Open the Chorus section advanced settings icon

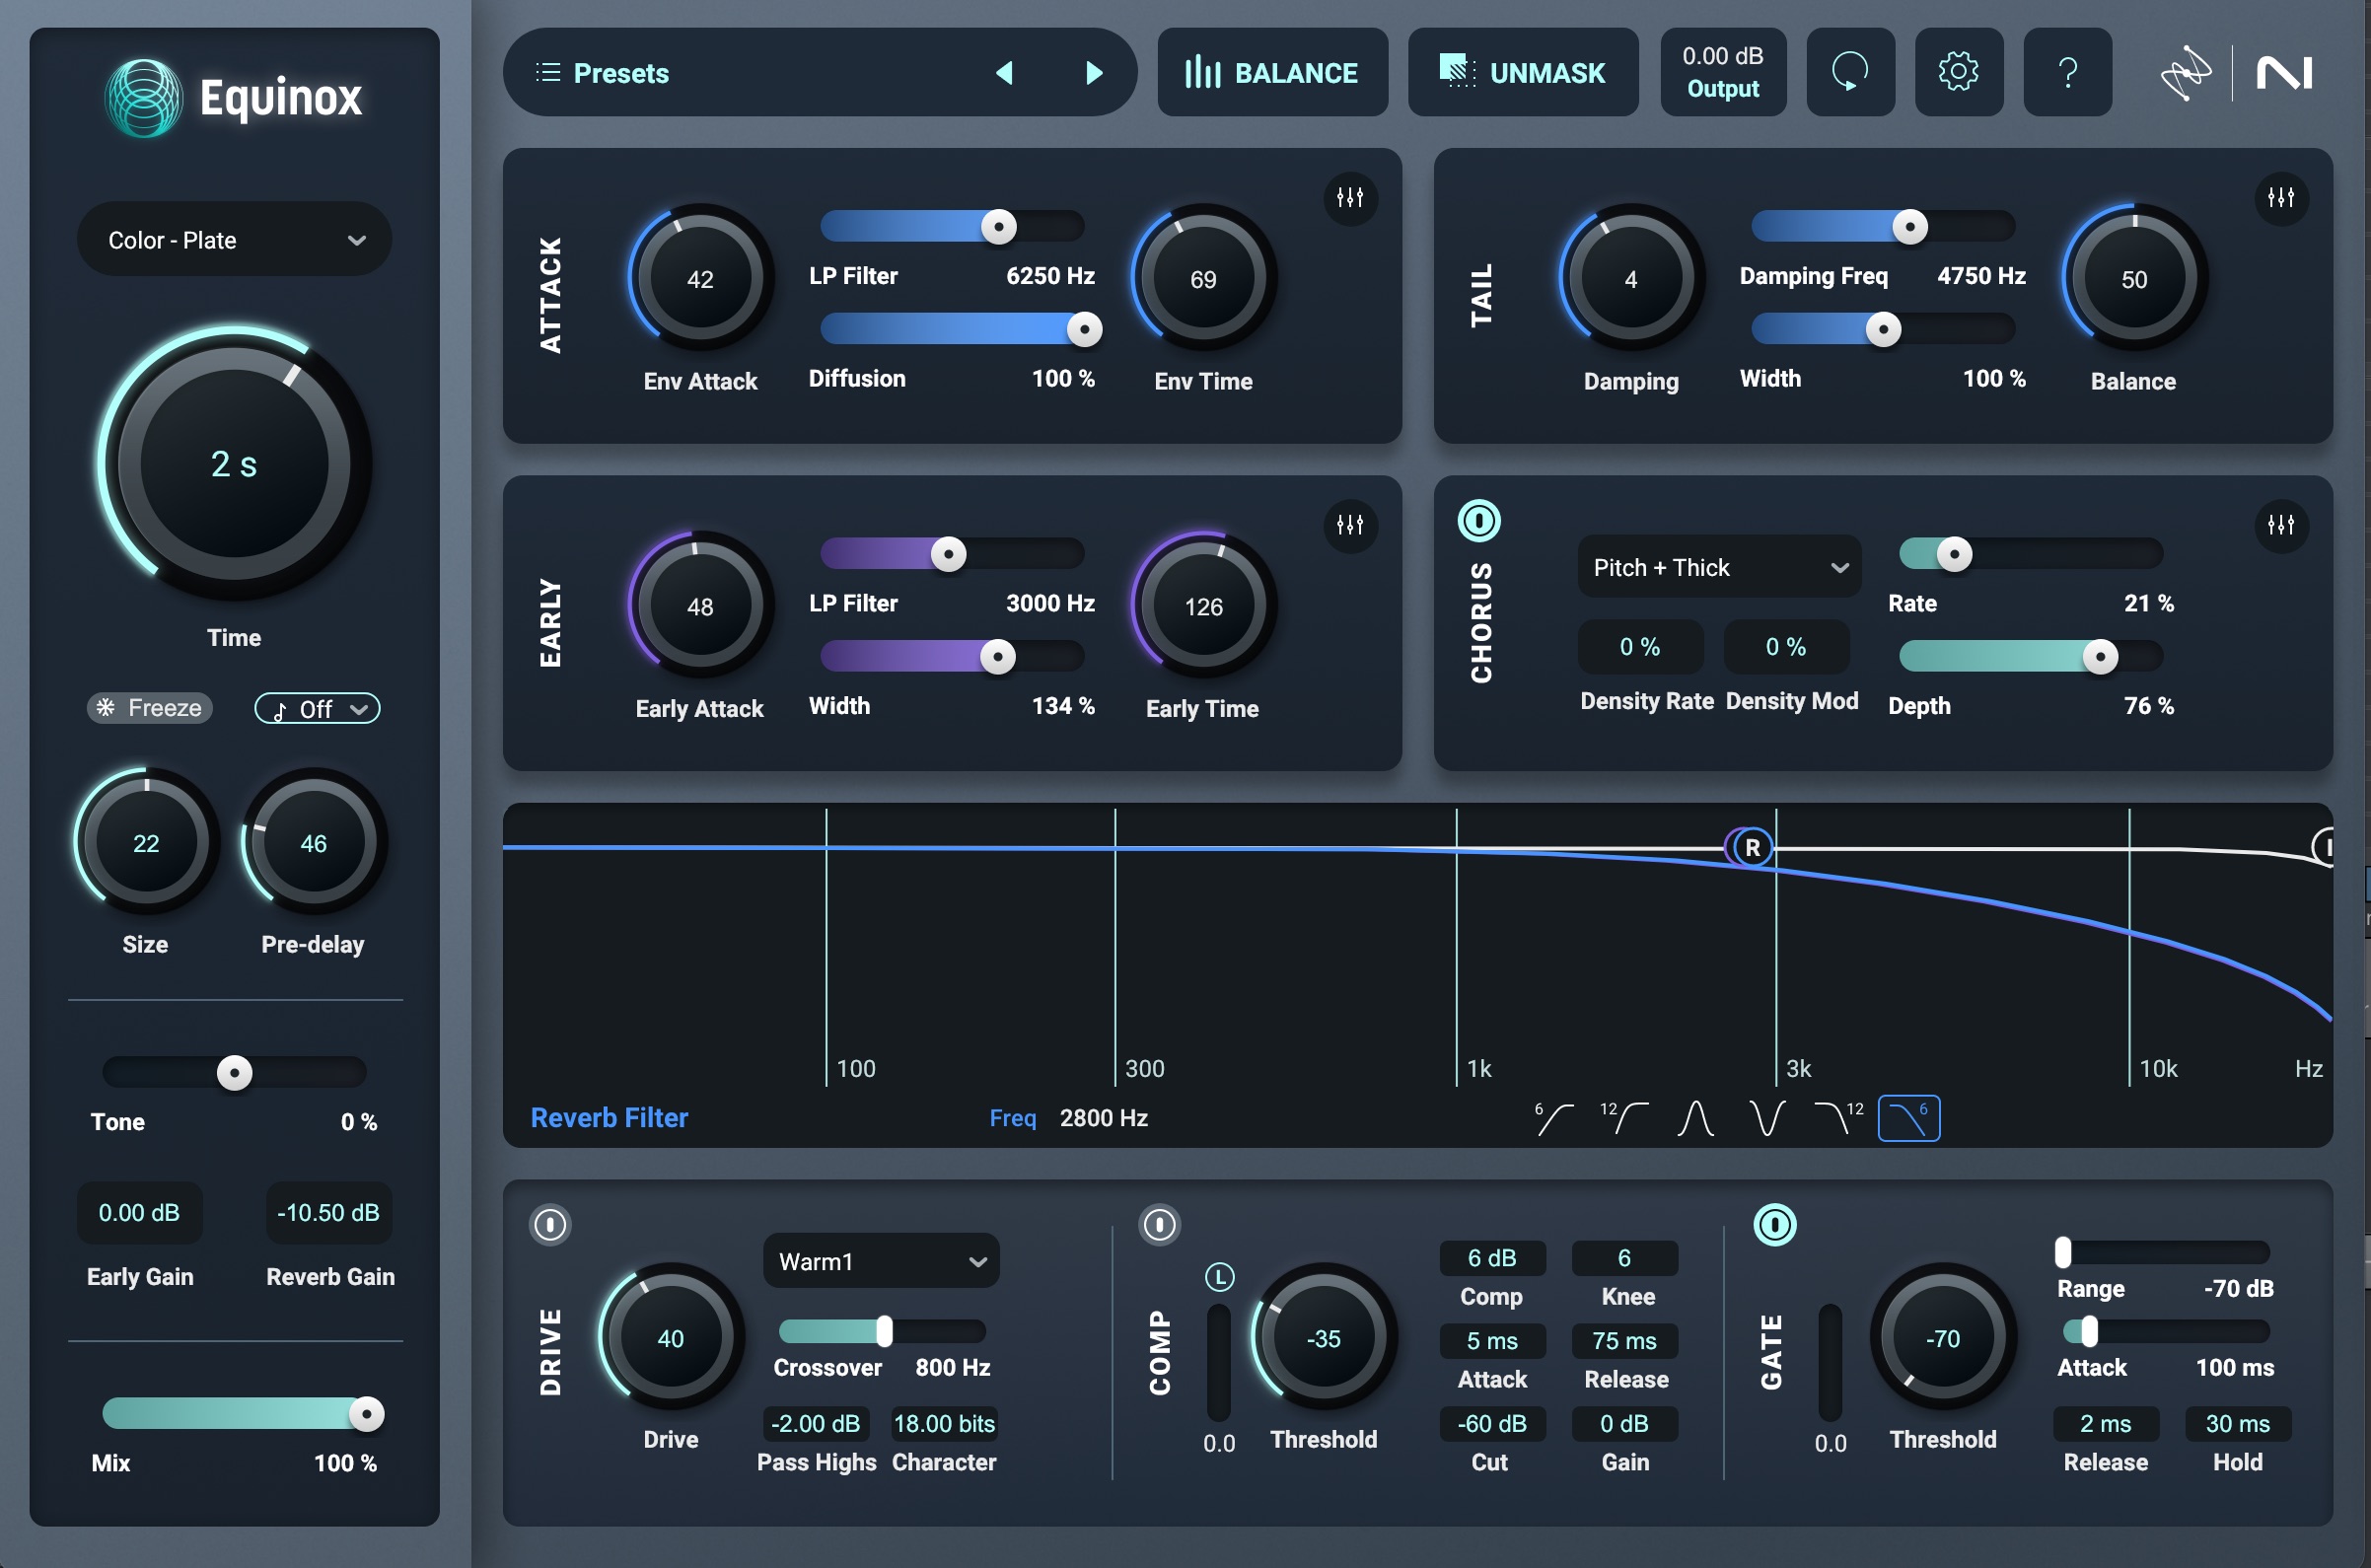(x=2281, y=525)
